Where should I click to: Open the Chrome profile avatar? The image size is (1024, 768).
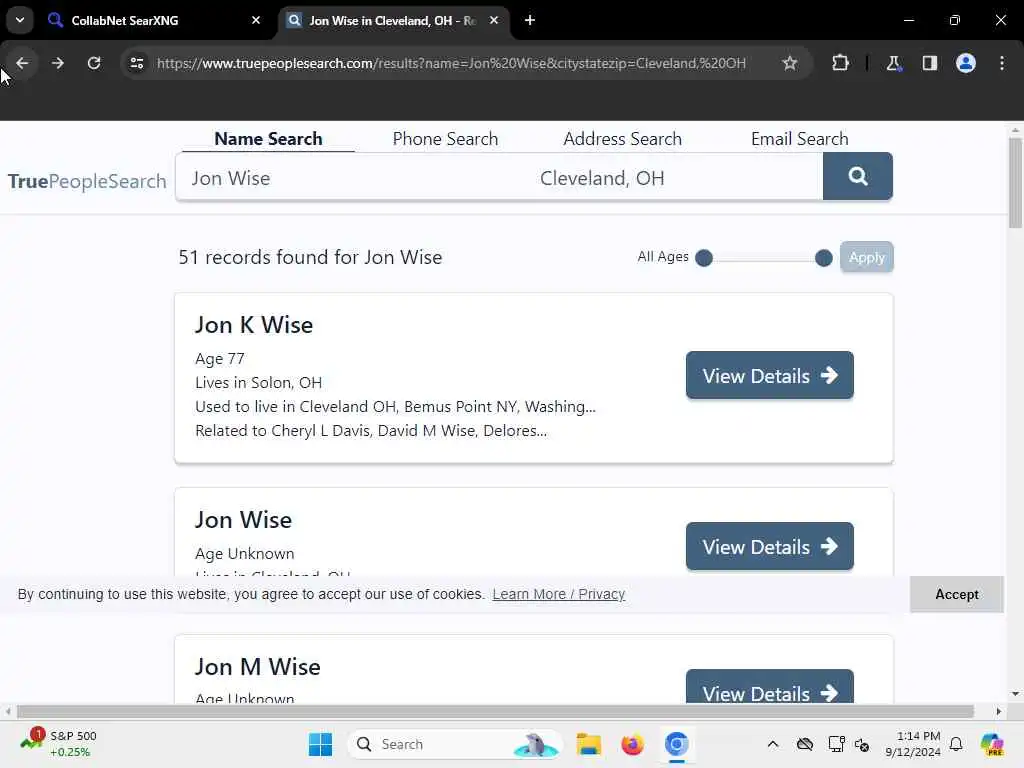pyautogui.click(x=965, y=63)
